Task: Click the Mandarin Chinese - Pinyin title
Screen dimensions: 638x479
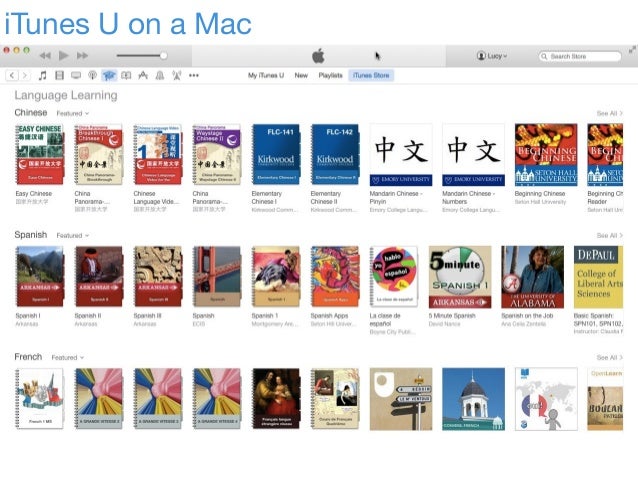Action: point(396,198)
